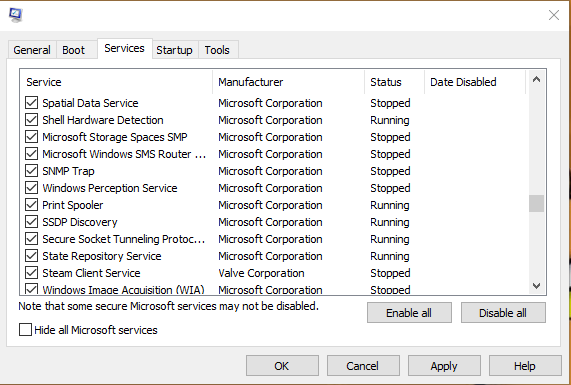This screenshot has height=385, width=571.
Task: Click the System Configuration title bar icon
Action: click(15, 15)
